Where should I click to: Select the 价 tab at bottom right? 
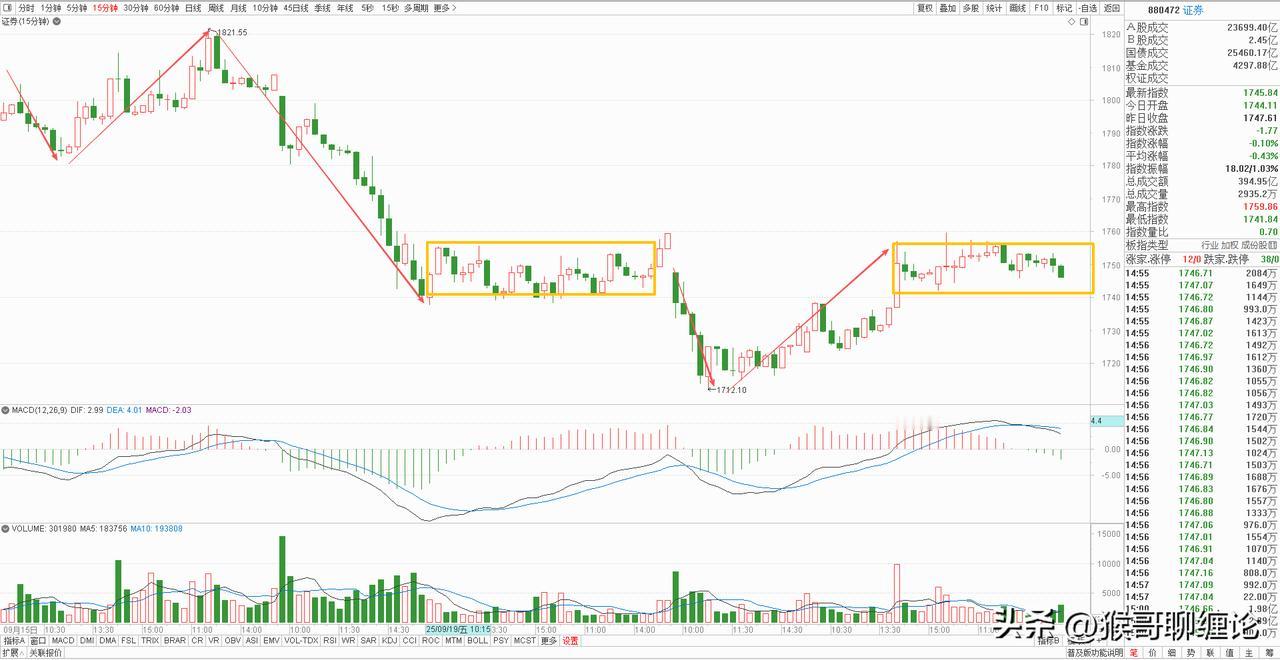[1153, 653]
